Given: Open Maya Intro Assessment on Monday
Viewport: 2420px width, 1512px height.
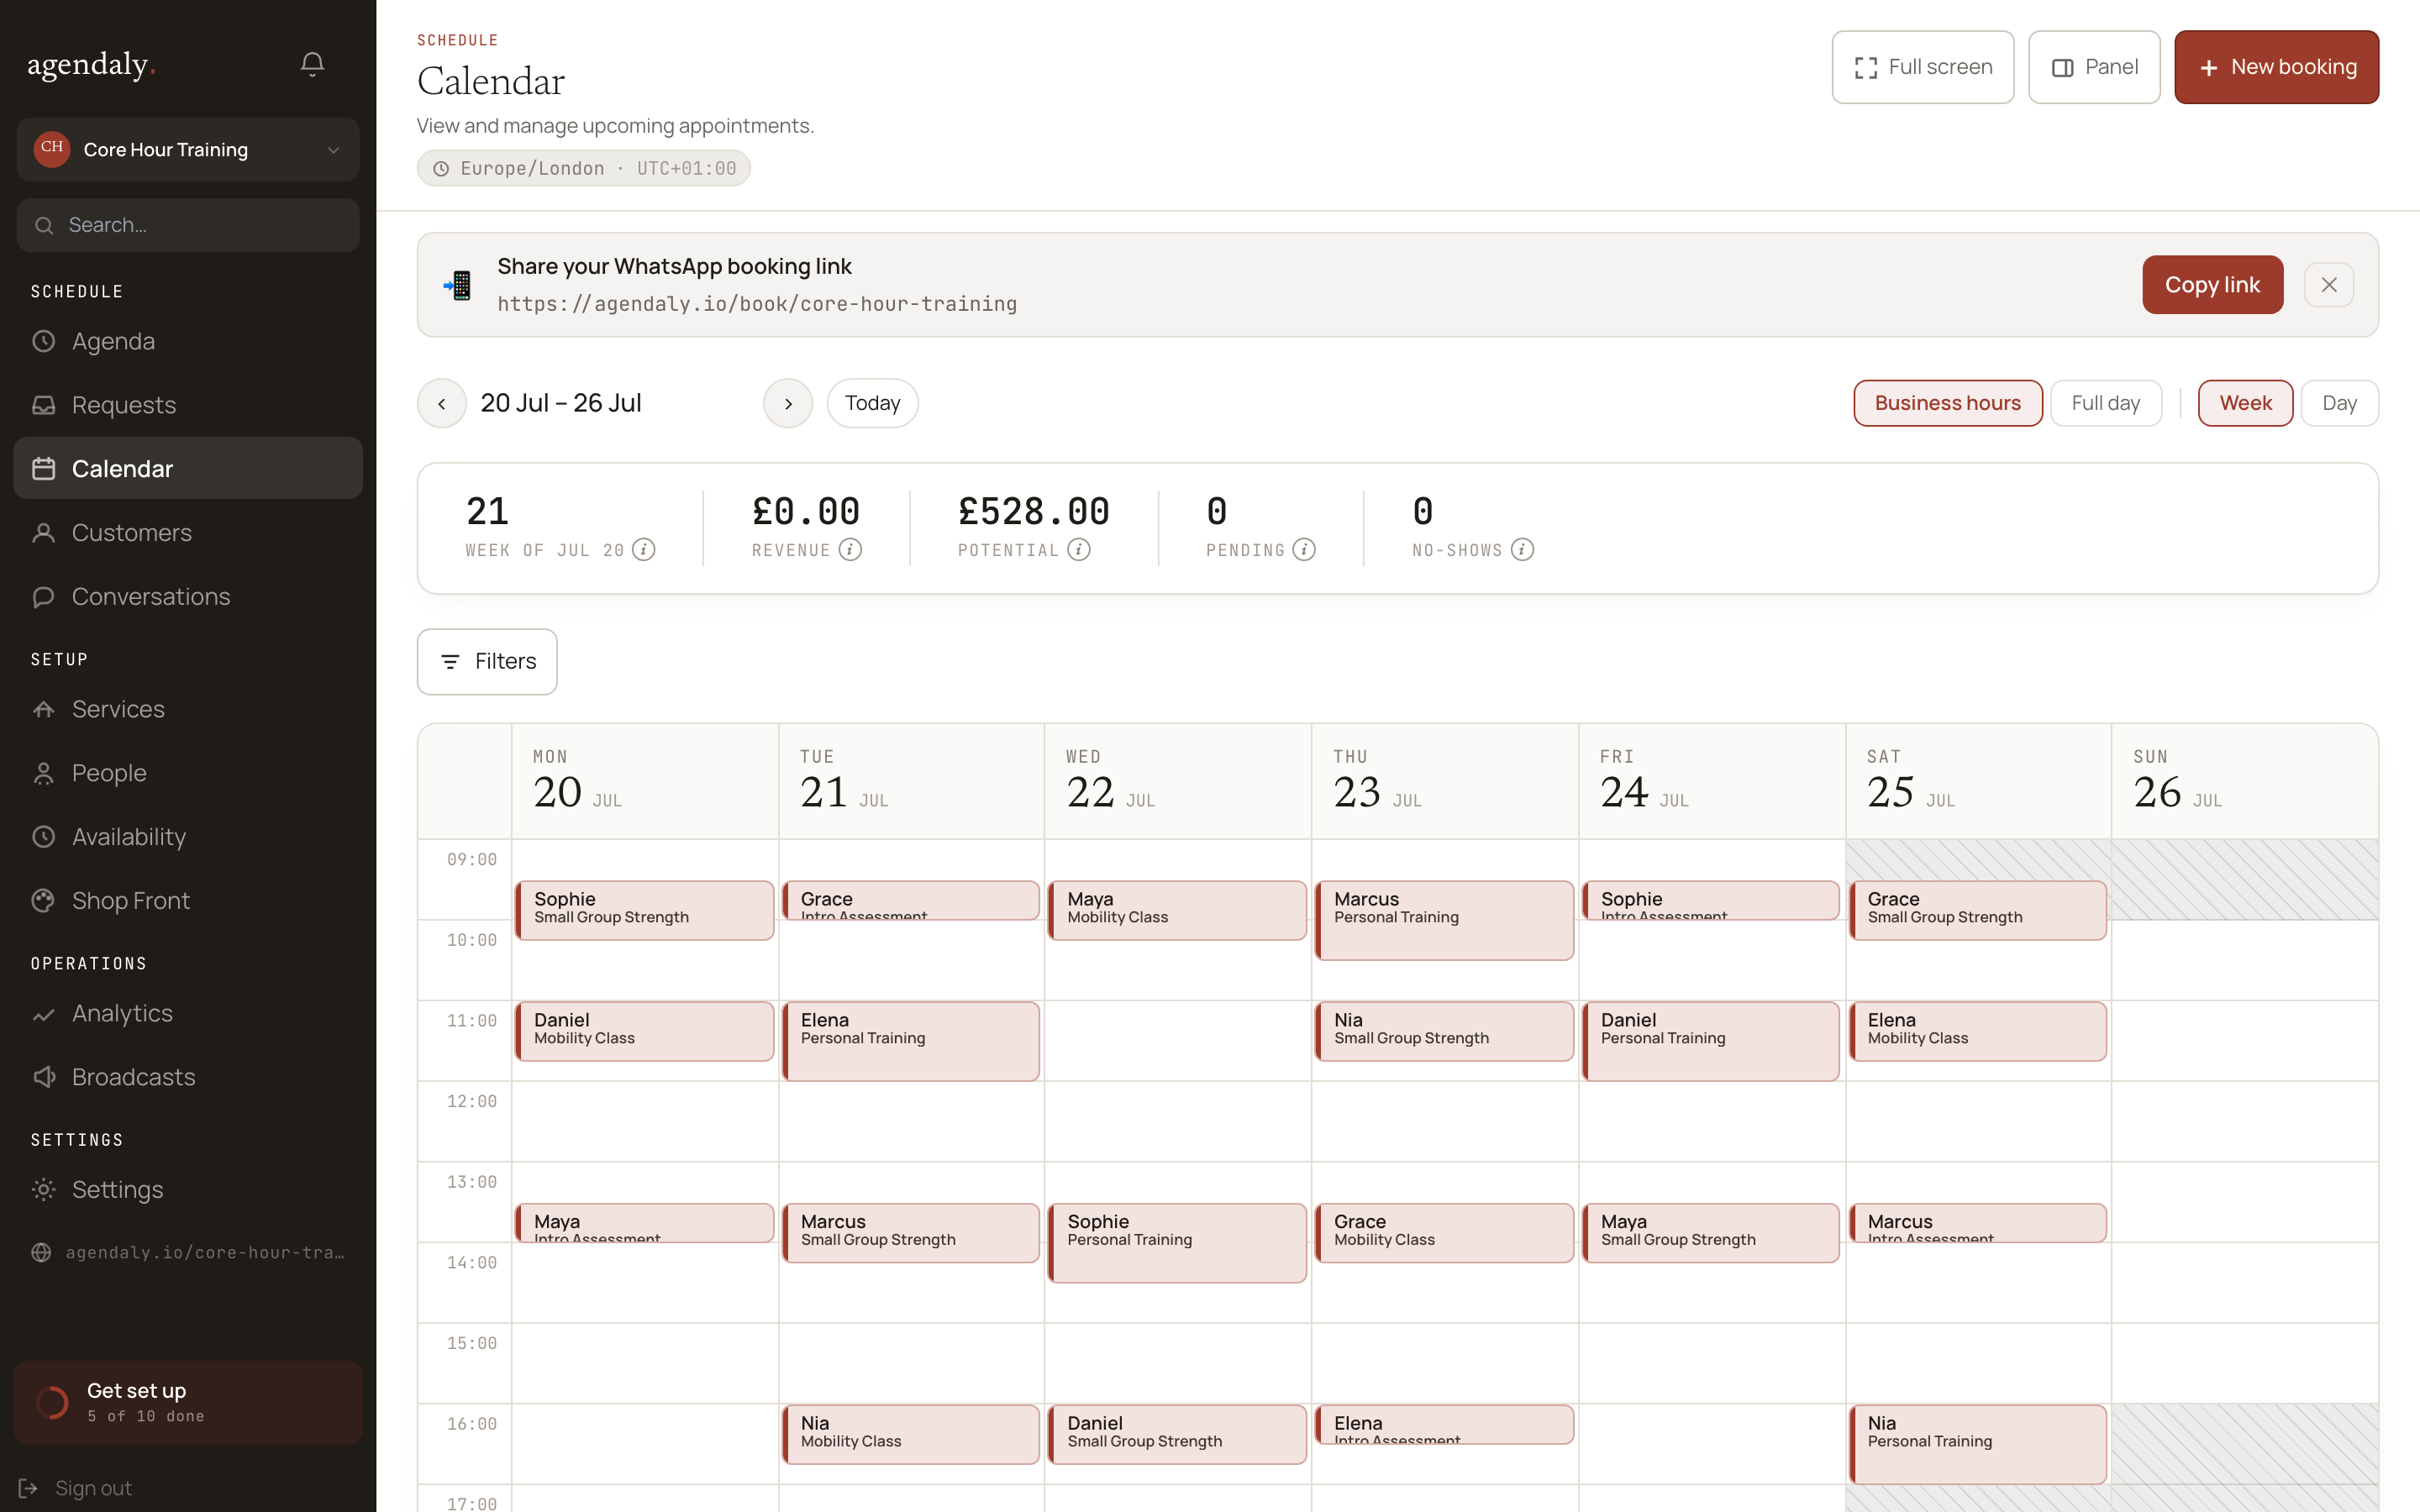Looking at the screenshot, I should (645, 1223).
